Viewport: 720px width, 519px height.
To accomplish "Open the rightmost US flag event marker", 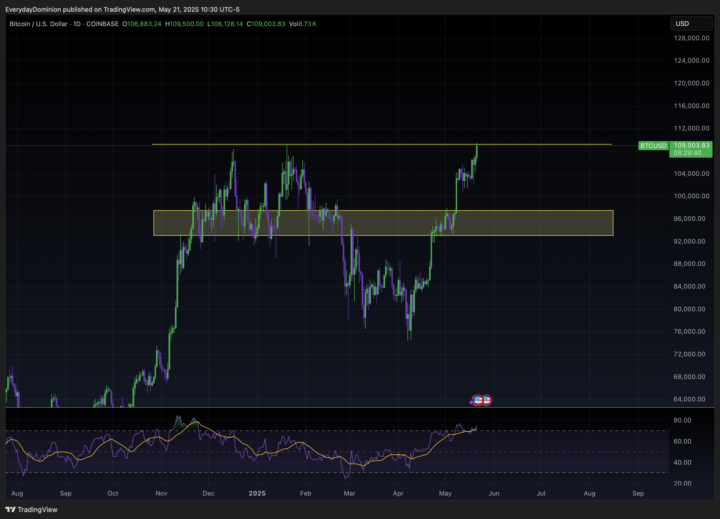I will (486, 400).
